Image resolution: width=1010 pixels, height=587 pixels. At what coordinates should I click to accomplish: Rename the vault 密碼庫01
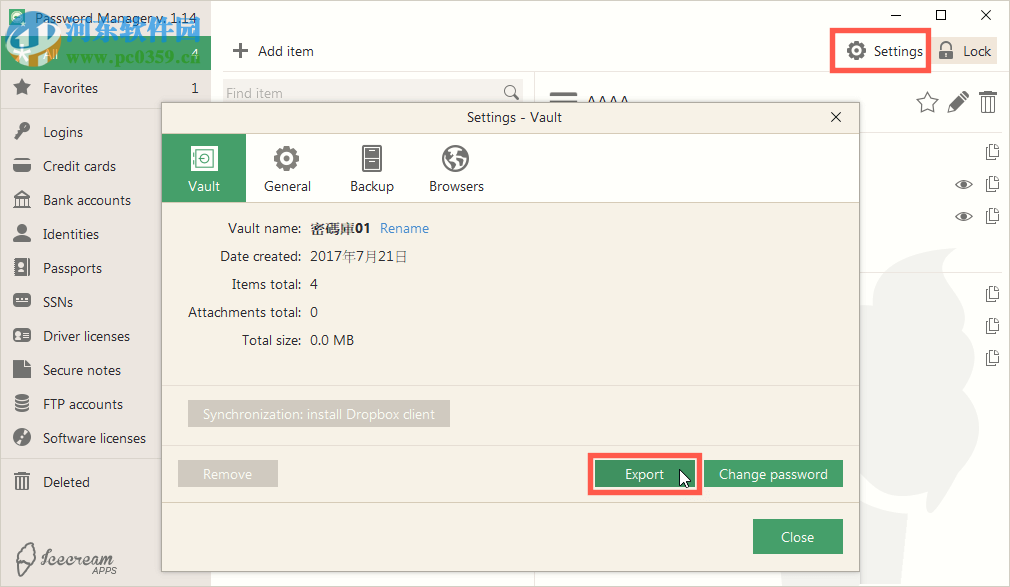pyautogui.click(x=404, y=228)
